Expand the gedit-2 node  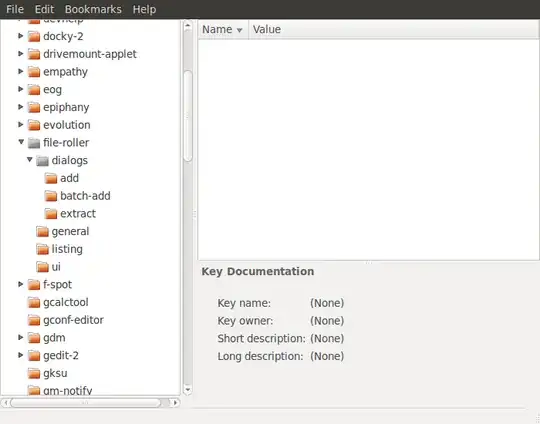(21, 355)
